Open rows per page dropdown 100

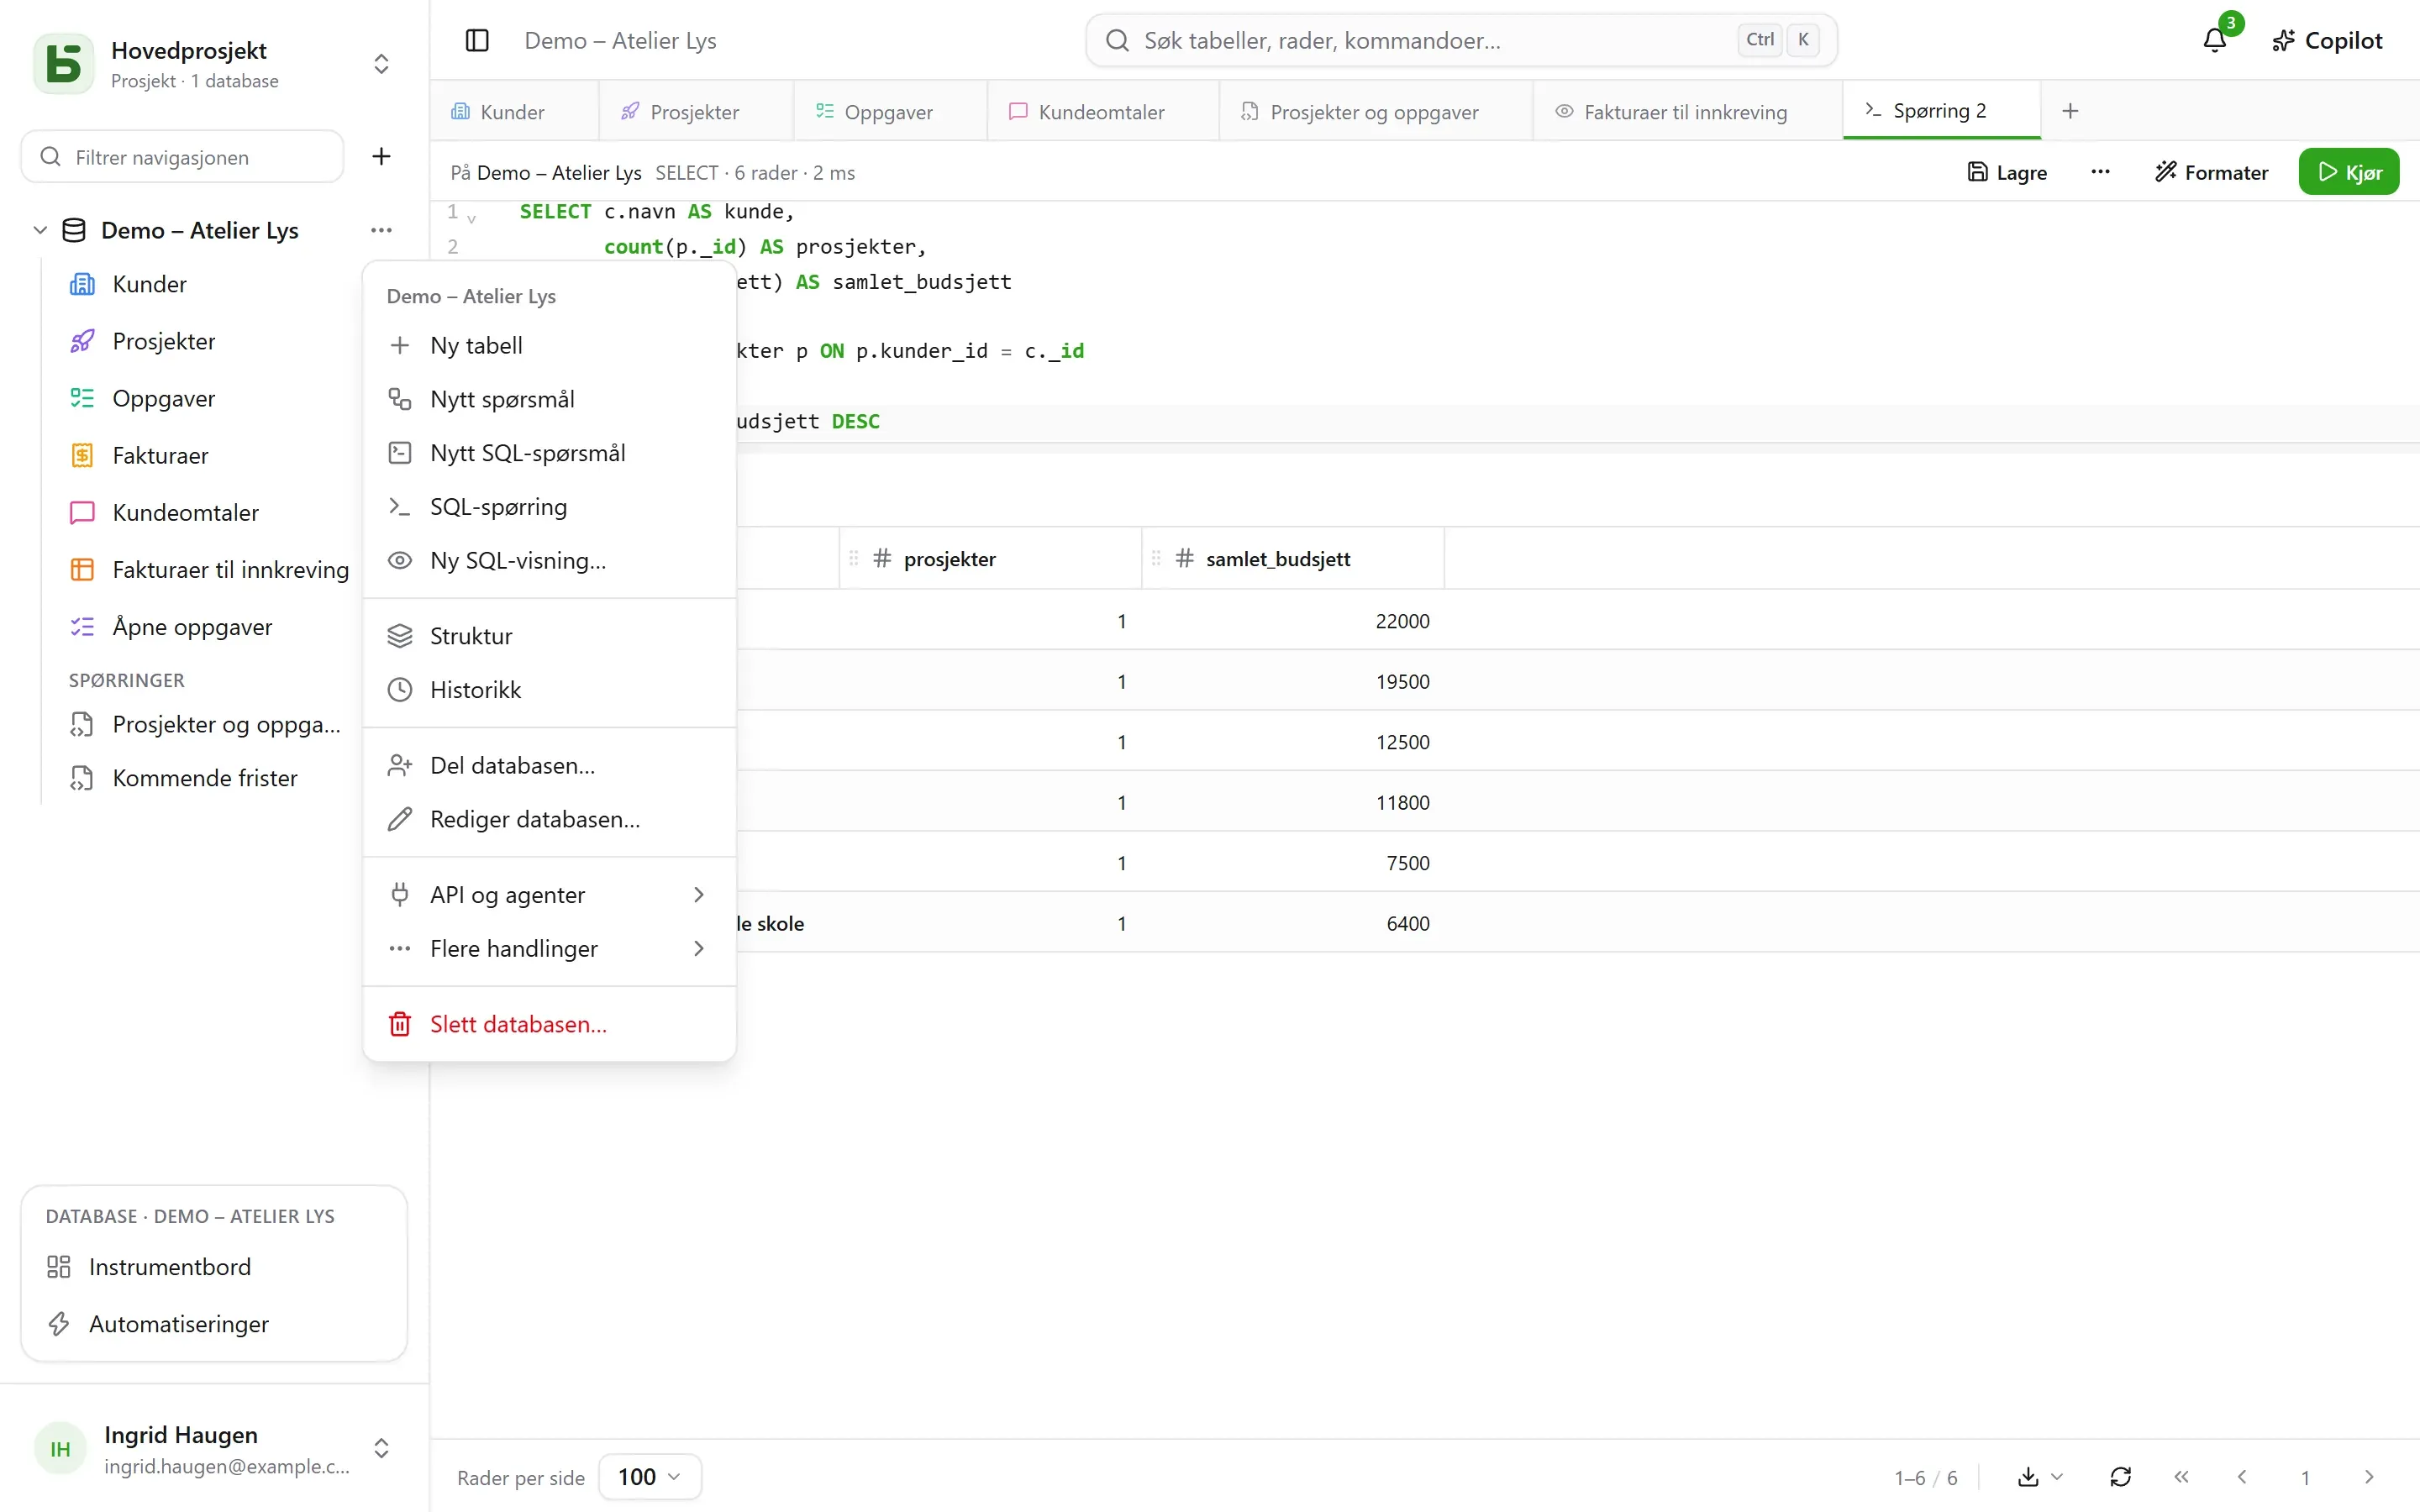point(649,1476)
